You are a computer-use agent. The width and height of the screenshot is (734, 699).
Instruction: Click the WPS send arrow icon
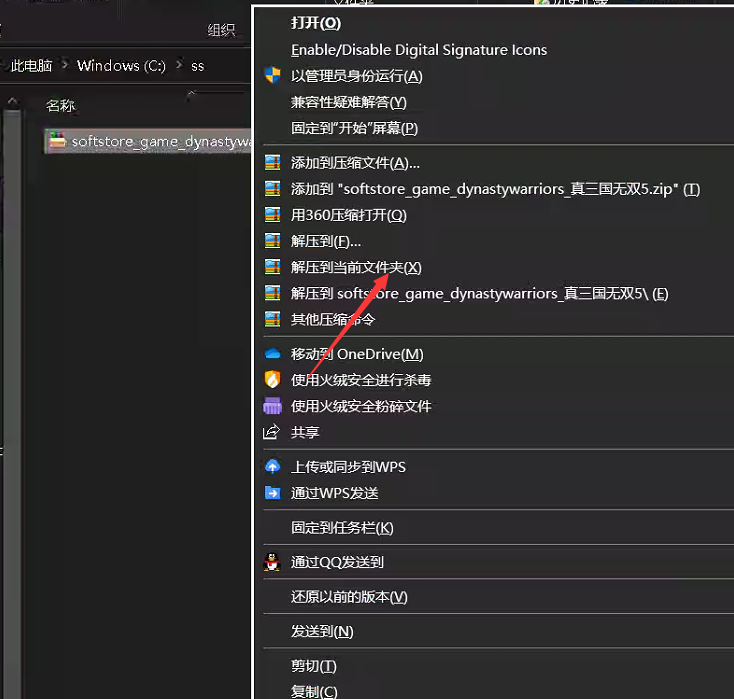[x=272, y=493]
